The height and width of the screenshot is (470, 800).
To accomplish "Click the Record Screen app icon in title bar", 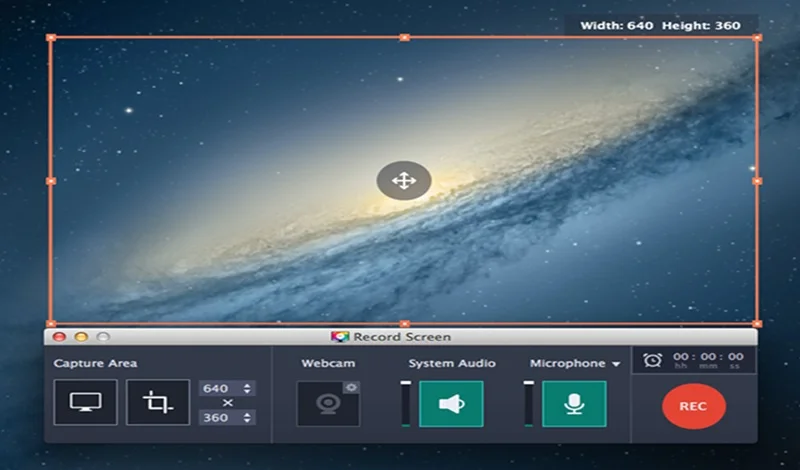I will tap(340, 337).
